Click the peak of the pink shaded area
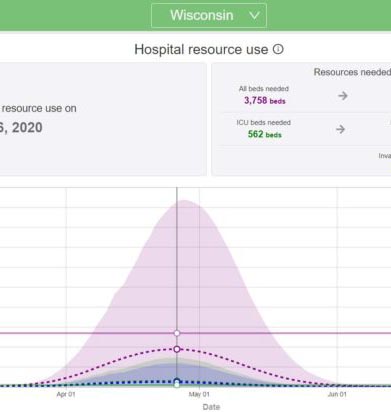Image resolution: width=391 pixels, height=412 pixels. [x=184, y=201]
